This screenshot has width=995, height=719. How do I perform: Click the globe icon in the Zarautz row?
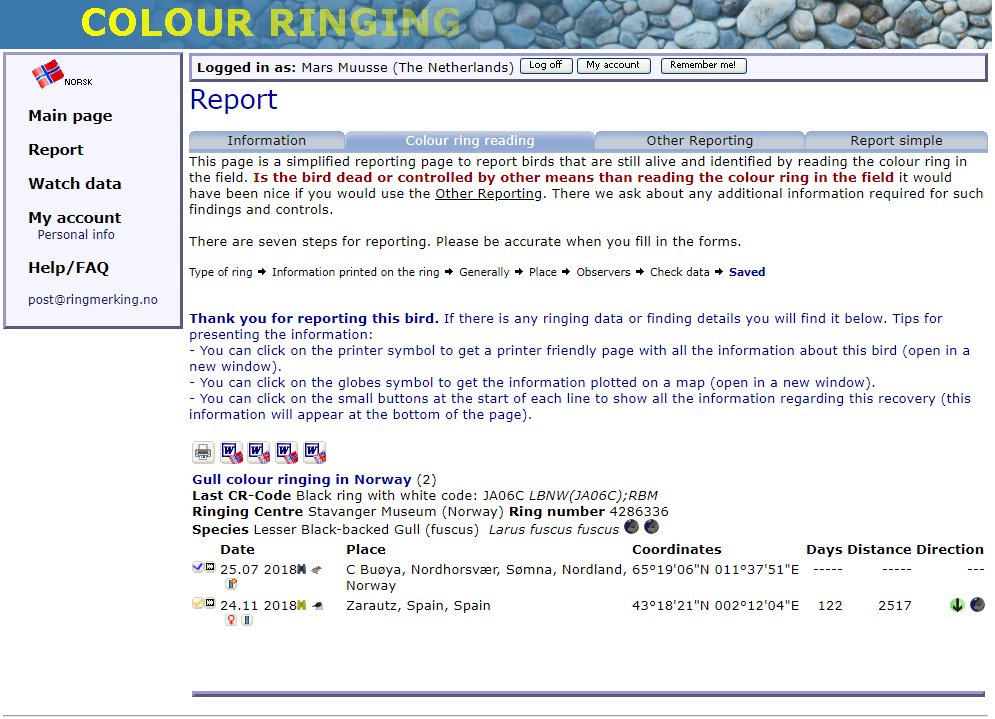pyautogui.click(x=977, y=605)
